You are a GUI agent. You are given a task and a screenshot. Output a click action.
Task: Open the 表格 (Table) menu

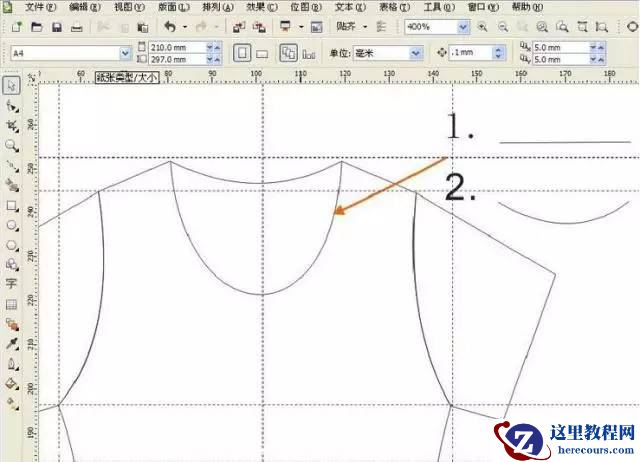click(x=395, y=7)
